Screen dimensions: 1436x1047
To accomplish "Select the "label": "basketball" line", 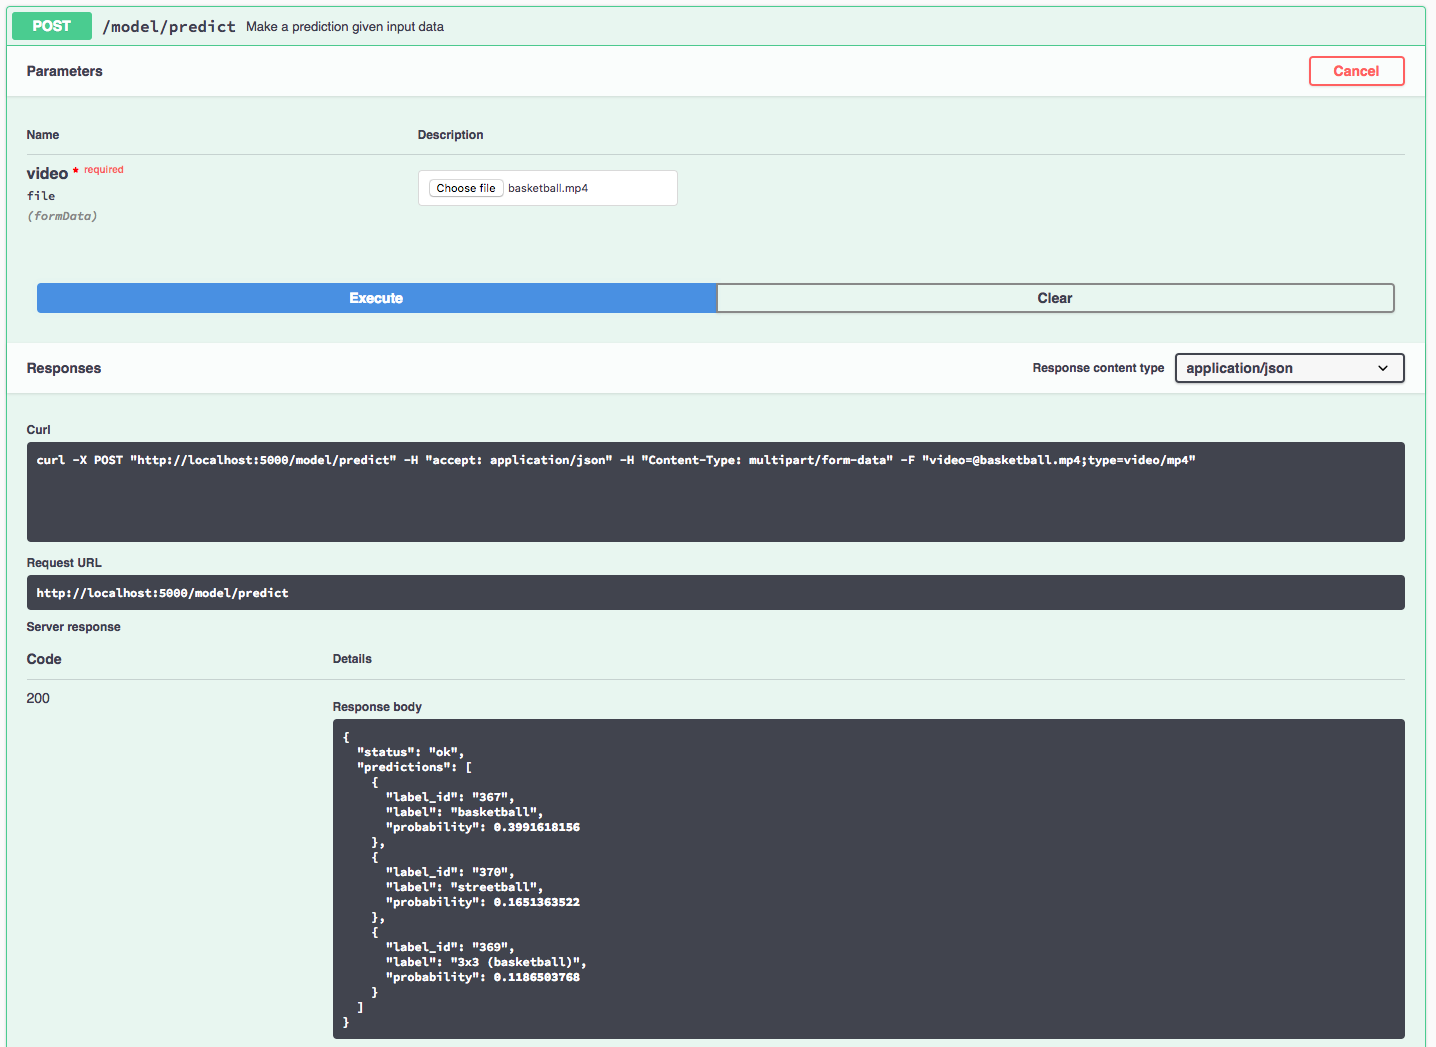I will 465,812.
